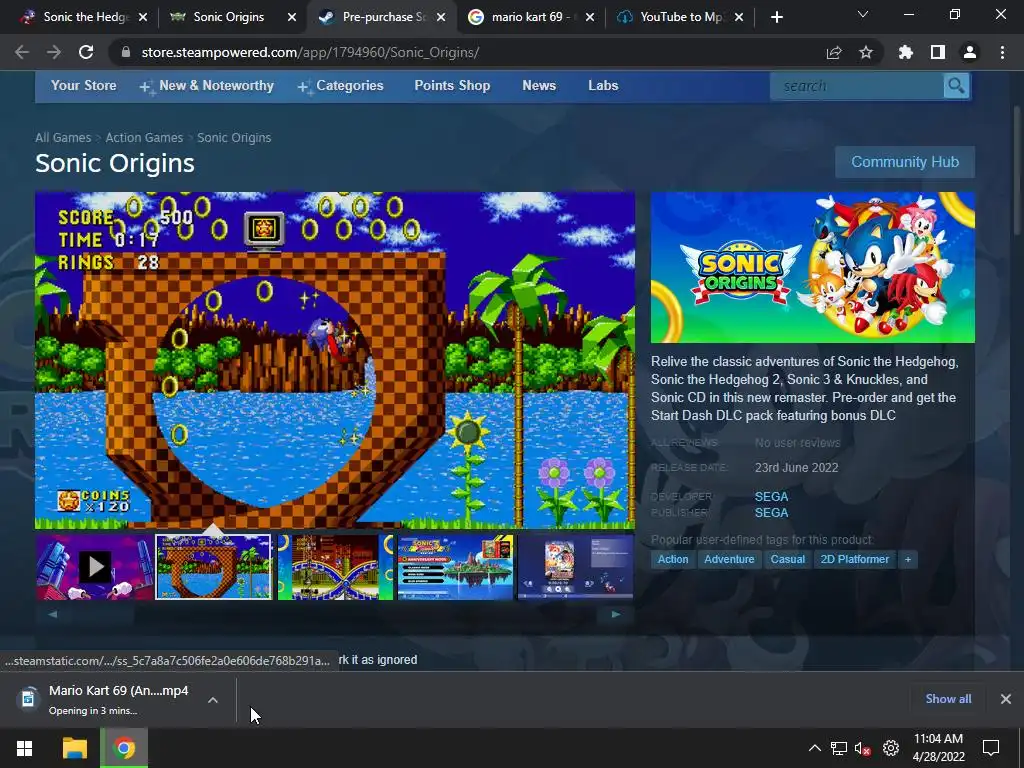1024x768 pixels.
Task: Click the address bar URL
Action: click(310, 52)
